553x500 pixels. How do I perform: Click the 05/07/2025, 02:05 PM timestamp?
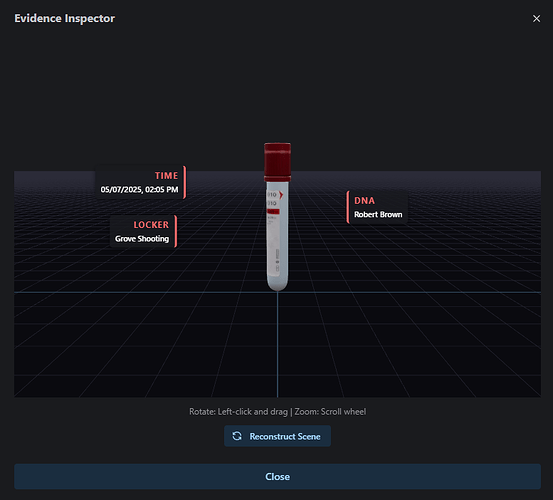139,190
